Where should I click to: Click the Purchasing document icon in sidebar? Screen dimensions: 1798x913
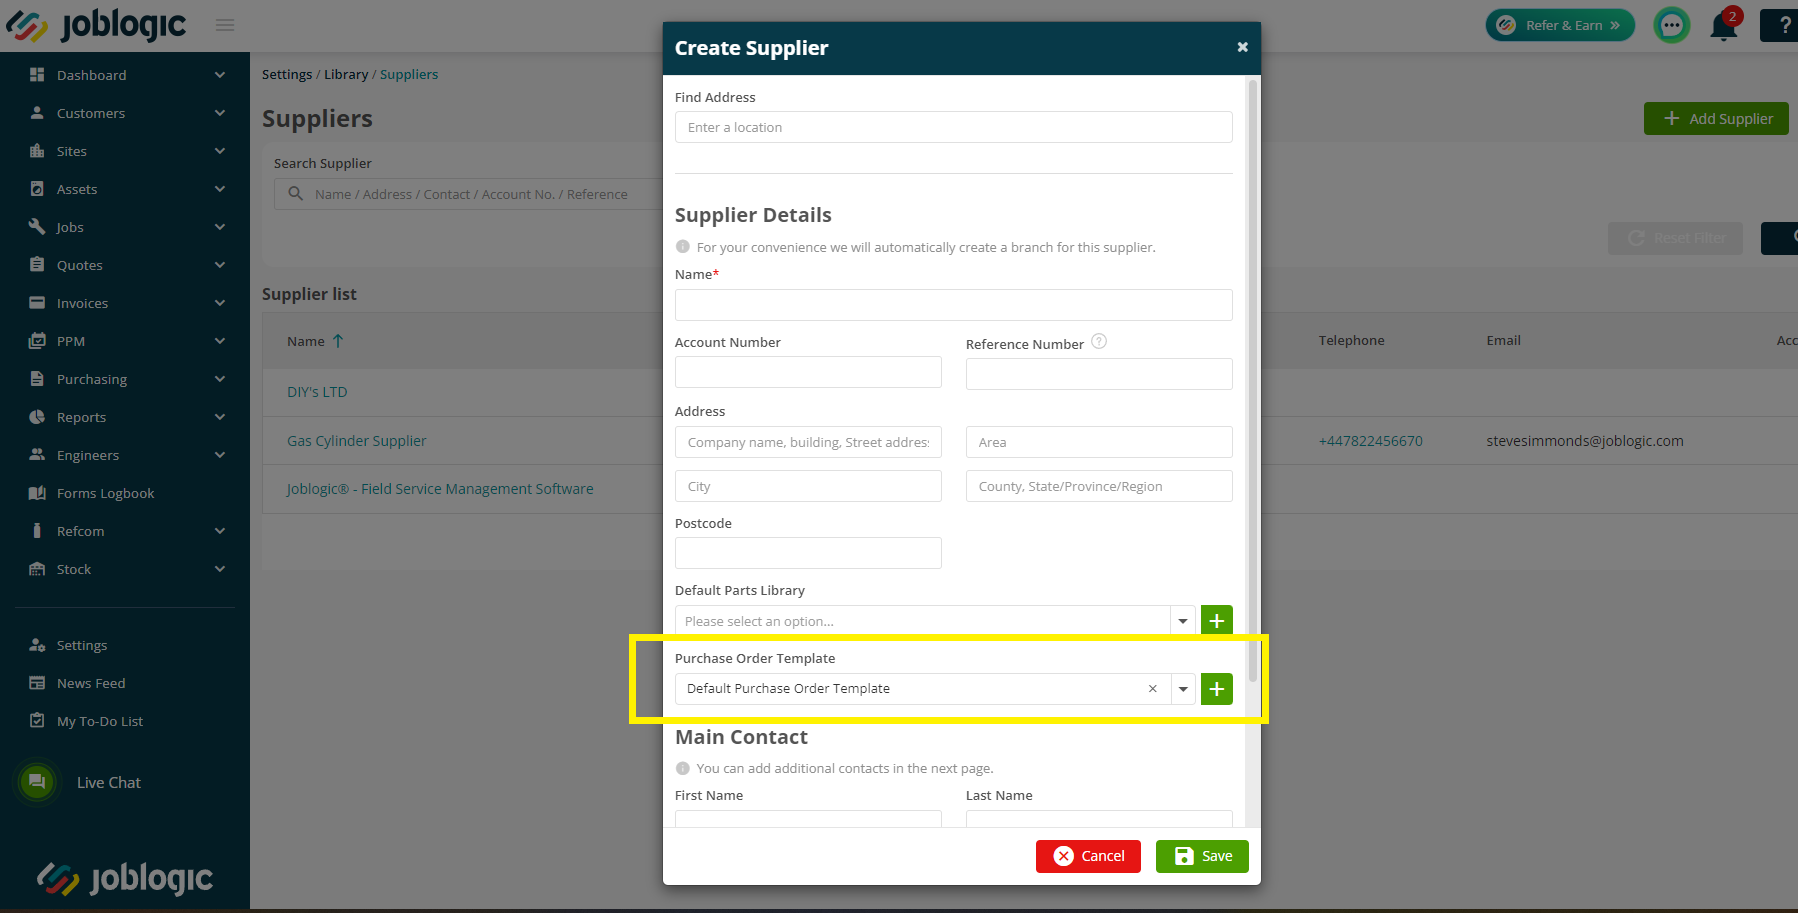pos(37,379)
